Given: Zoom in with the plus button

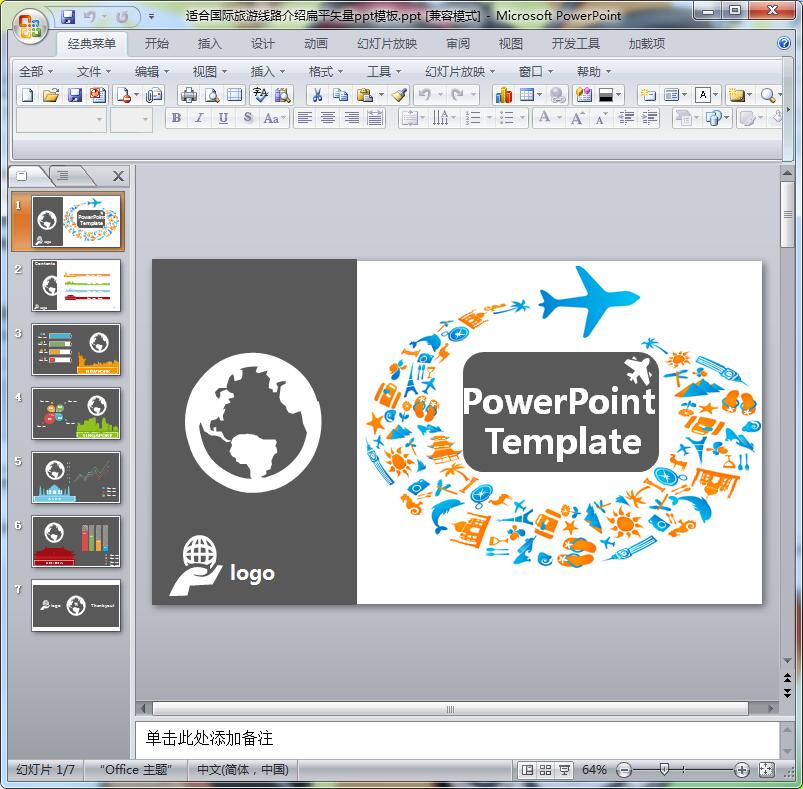Looking at the screenshot, I should (x=741, y=770).
